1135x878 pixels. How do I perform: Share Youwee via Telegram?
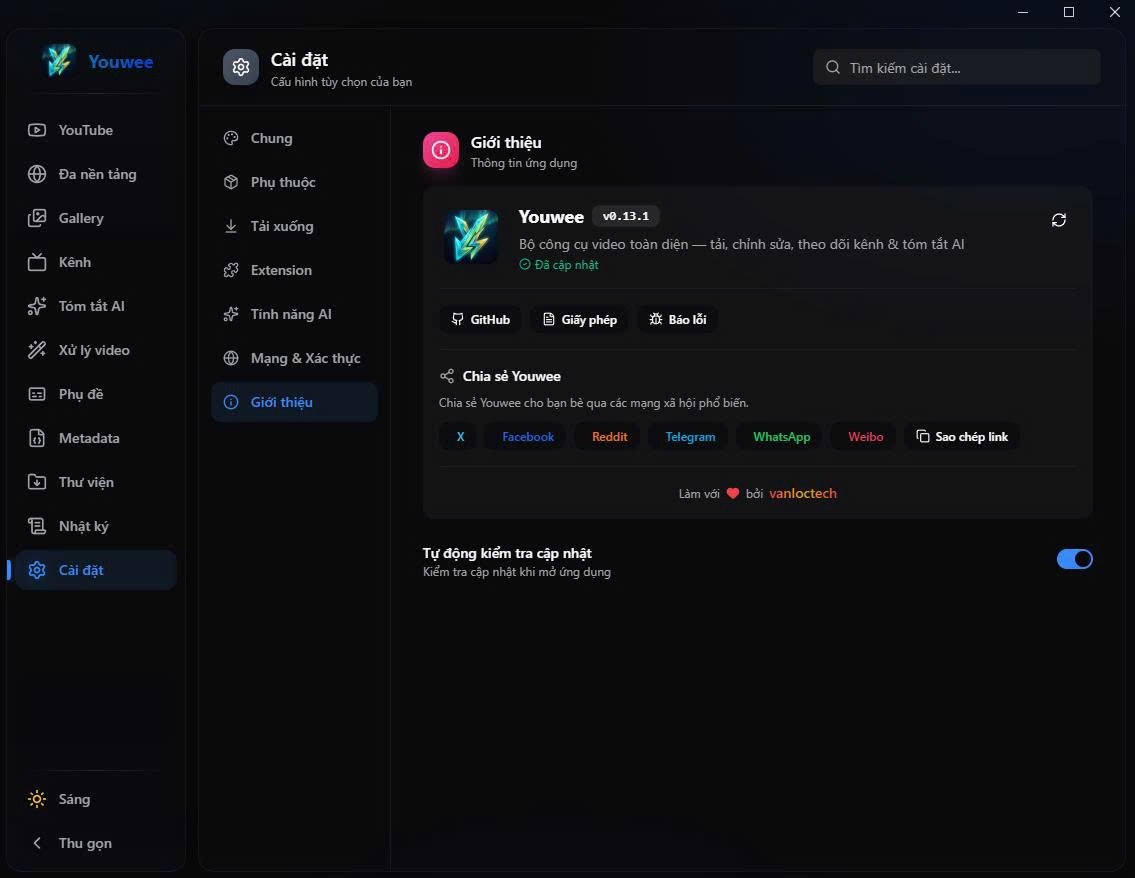click(x=690, y=437)
